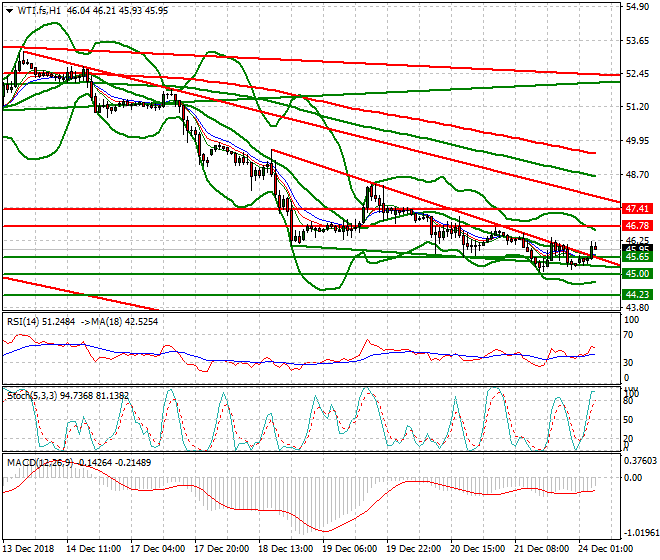This screenshot has height=560, width=660.
Task: Select the 17 Dec 20:00 time axis label
Action: (221, 549)
